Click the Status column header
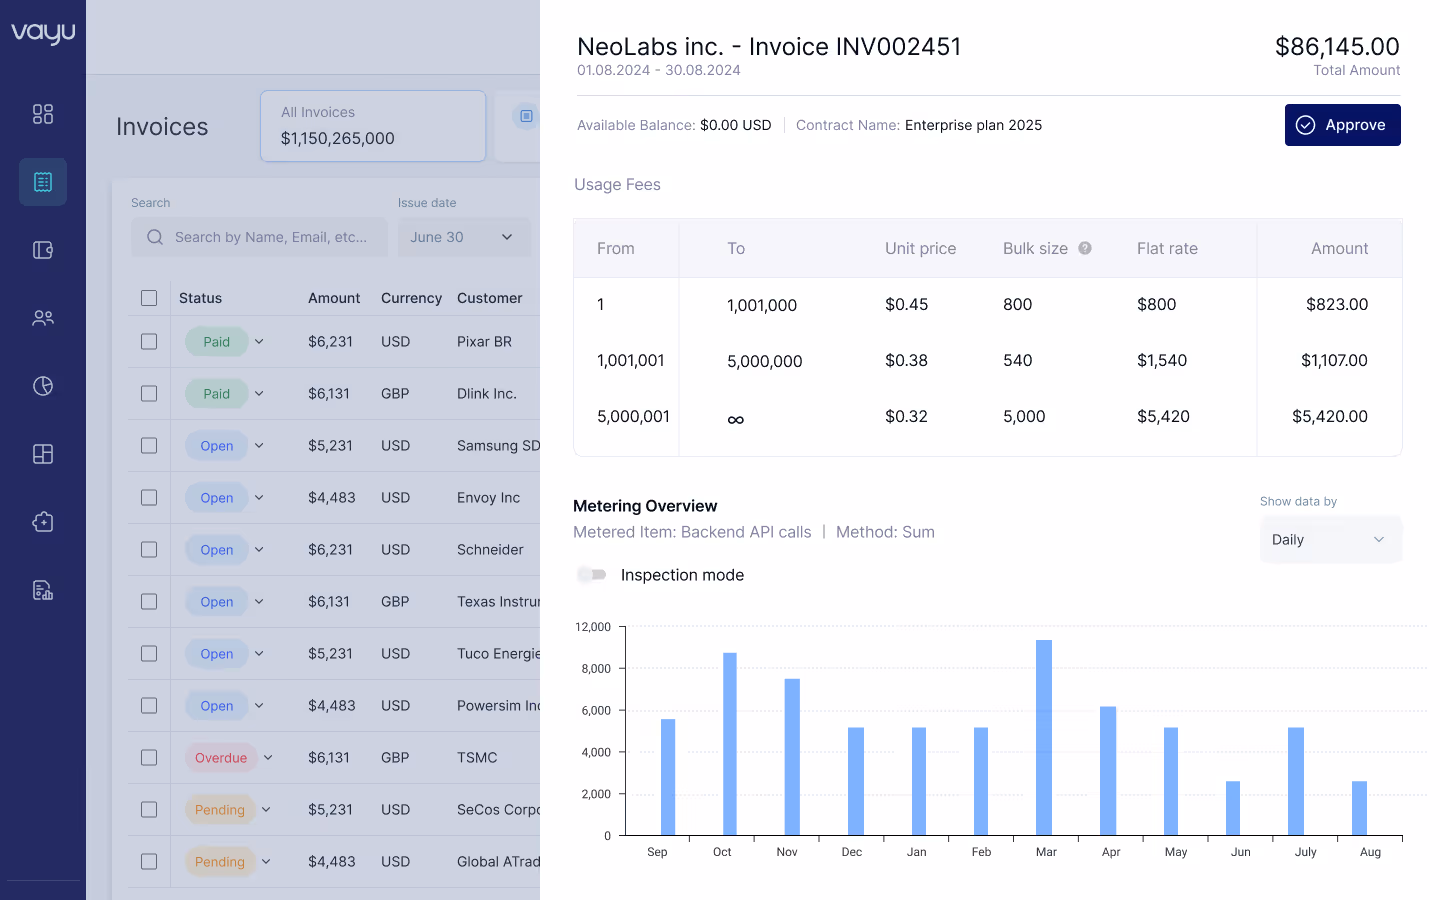 click(x=200, y=298)
